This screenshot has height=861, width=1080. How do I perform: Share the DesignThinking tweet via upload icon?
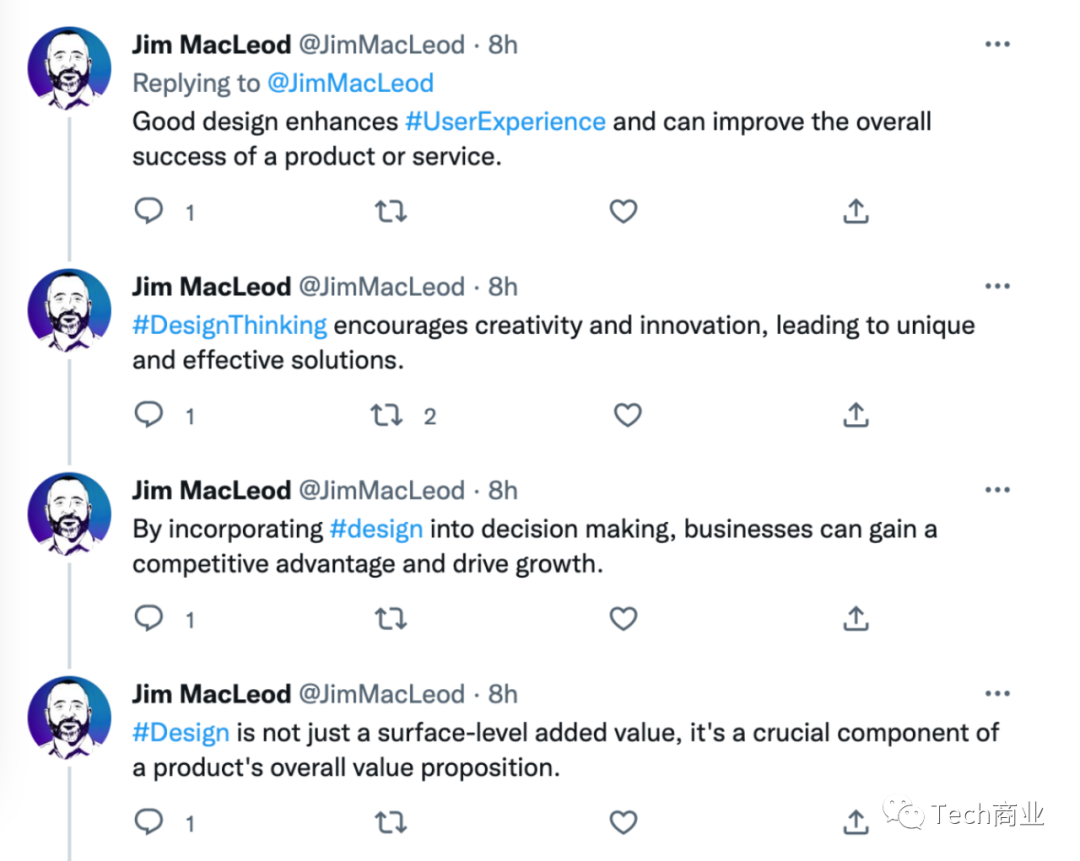pyautogui.click(x=855, y=415)
